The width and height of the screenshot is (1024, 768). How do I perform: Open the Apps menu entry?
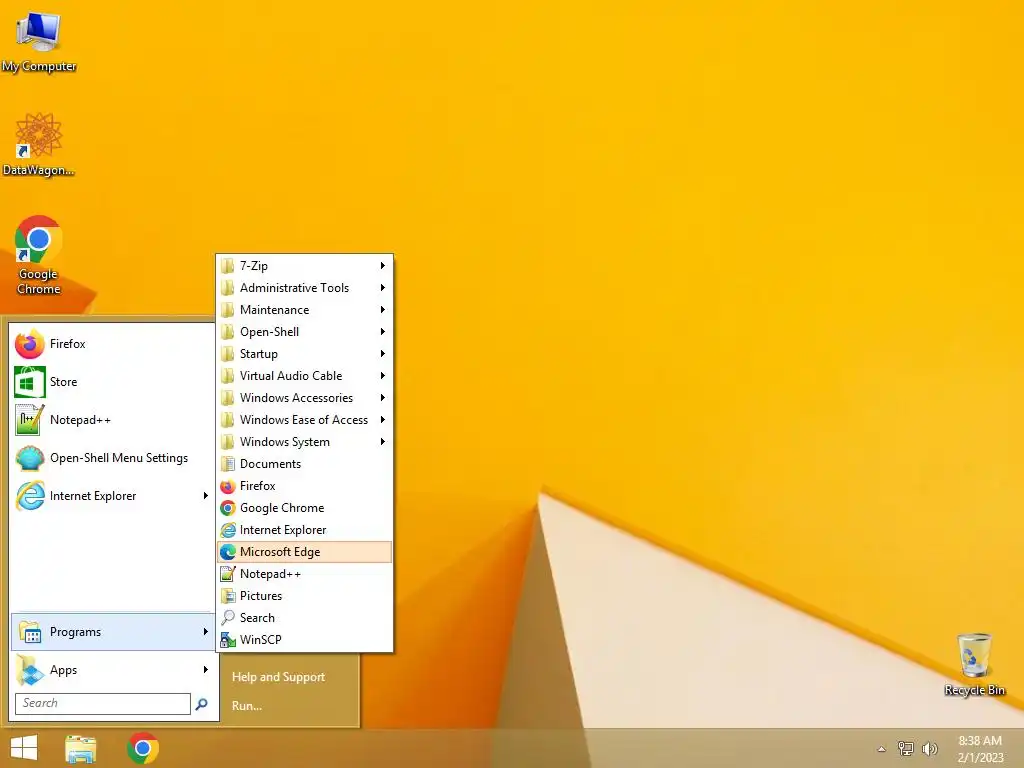[x=112, y=669]
